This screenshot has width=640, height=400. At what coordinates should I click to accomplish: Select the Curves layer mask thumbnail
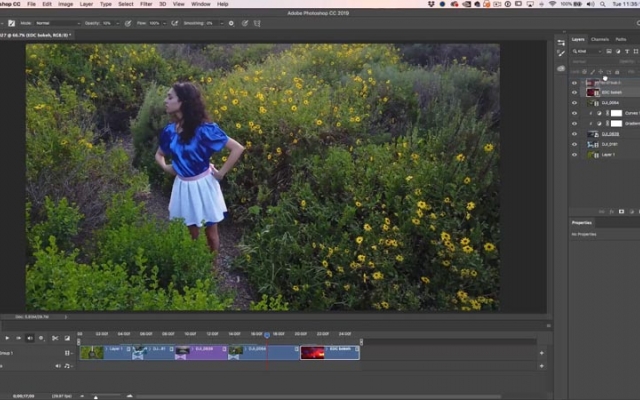[616, 113]
